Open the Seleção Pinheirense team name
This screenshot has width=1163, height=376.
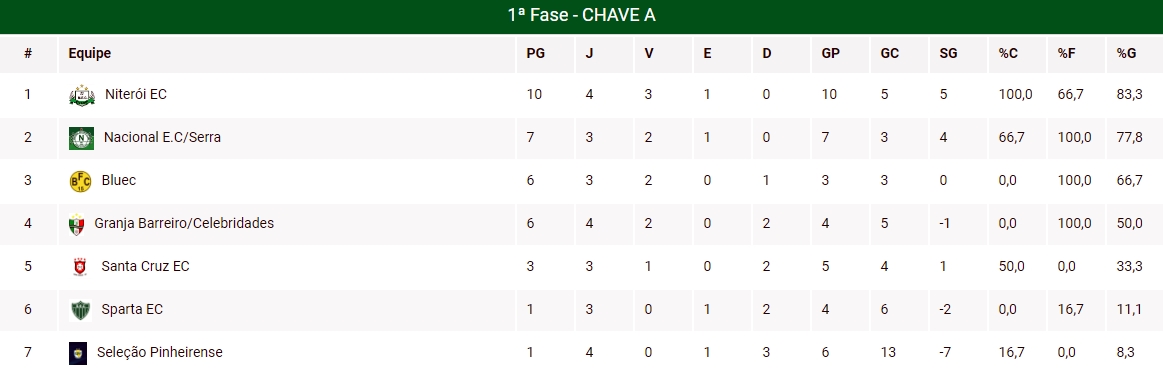[x=159, y=352]
